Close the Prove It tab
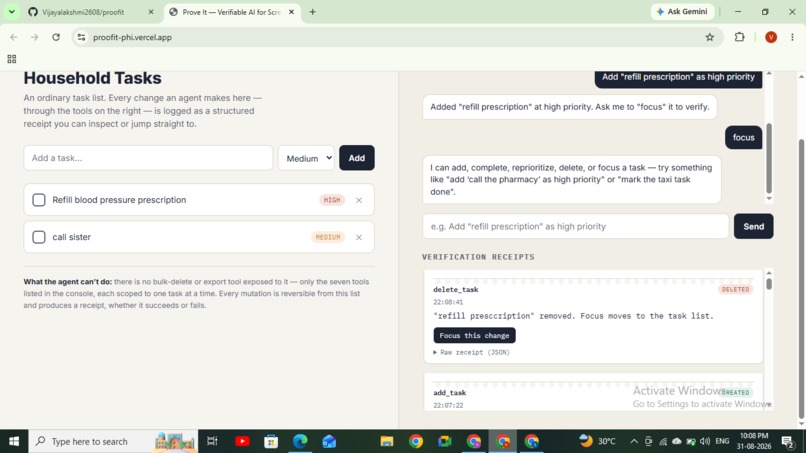The height and width of the screenshot is (453, 806). coord(291,12)
